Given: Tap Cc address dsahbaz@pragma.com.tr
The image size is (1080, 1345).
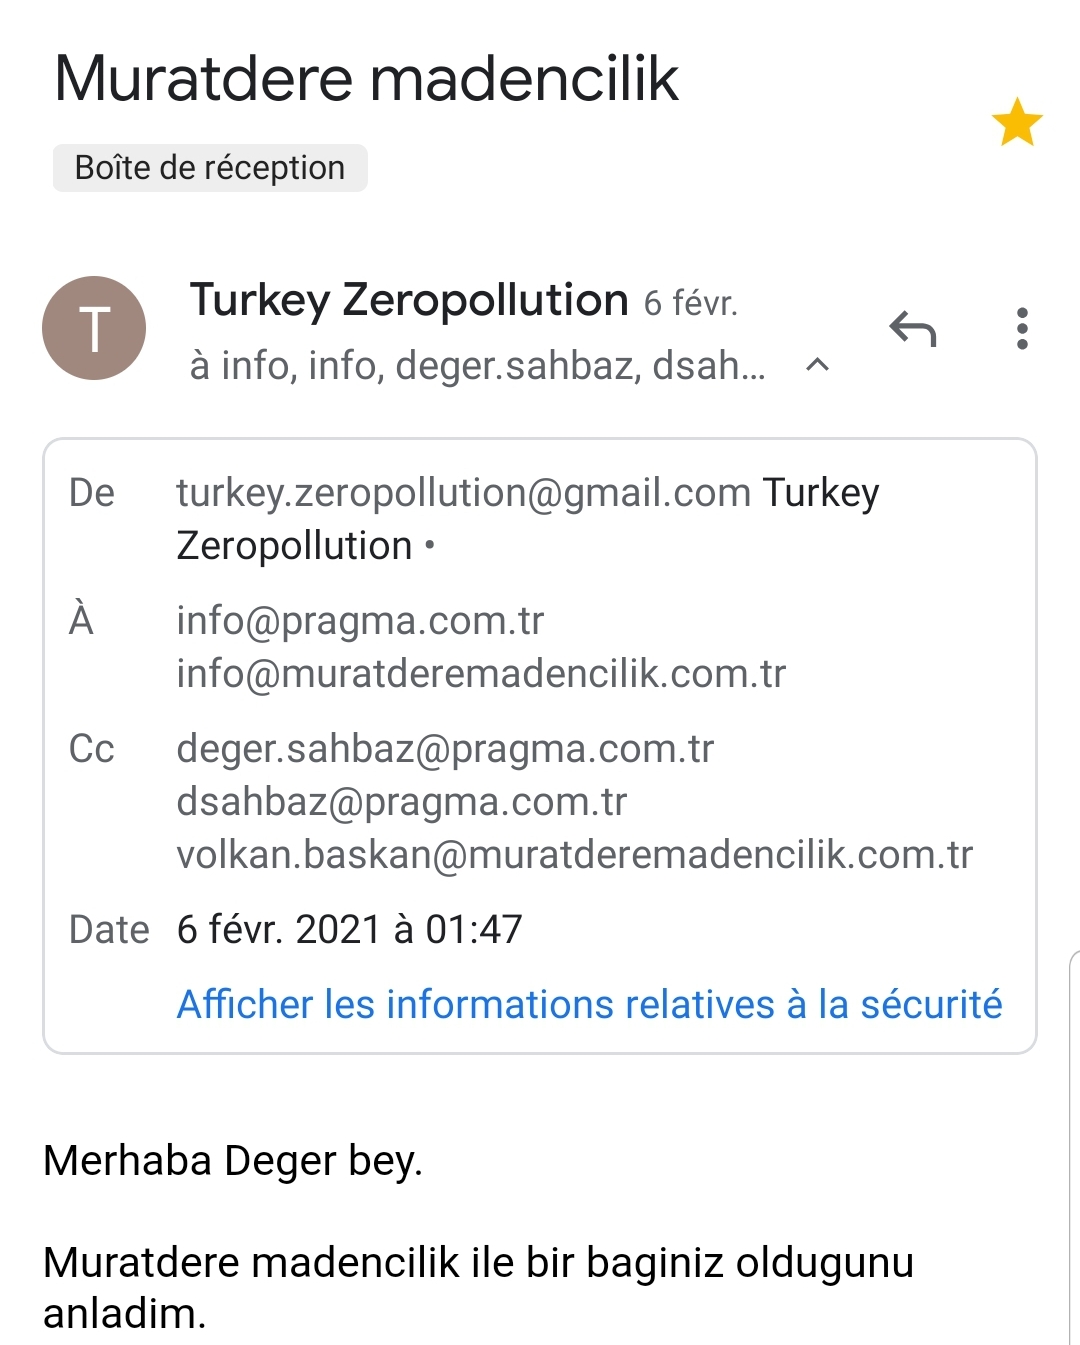Looking at the screenshot, I should 402,802.
